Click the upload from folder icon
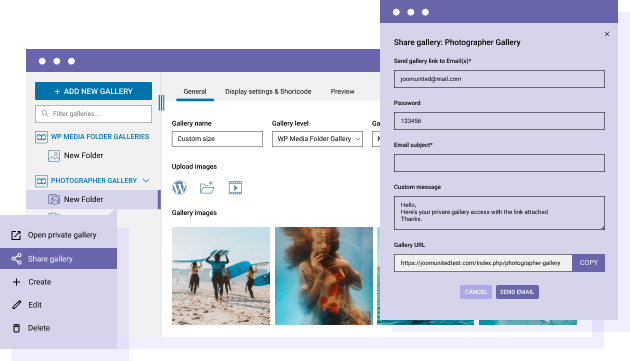The width and height of the screenshot is (630, 361). tap(207, 188)
